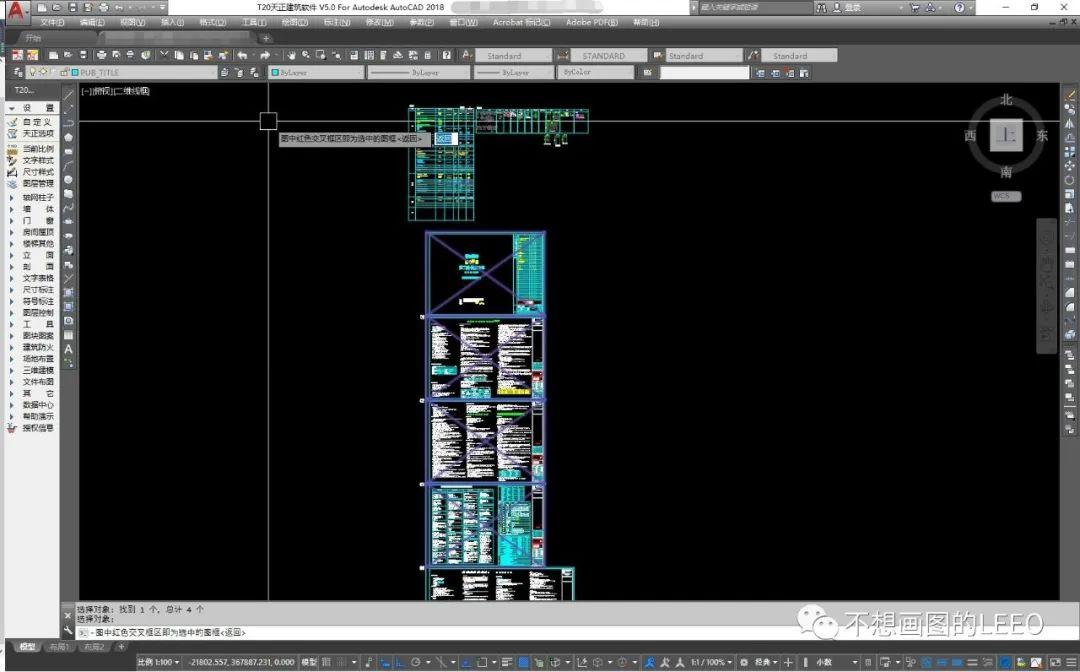Click the Autodesk App Store cart icon
Viewport: 1080px width, 672px height.
point(915,8)
